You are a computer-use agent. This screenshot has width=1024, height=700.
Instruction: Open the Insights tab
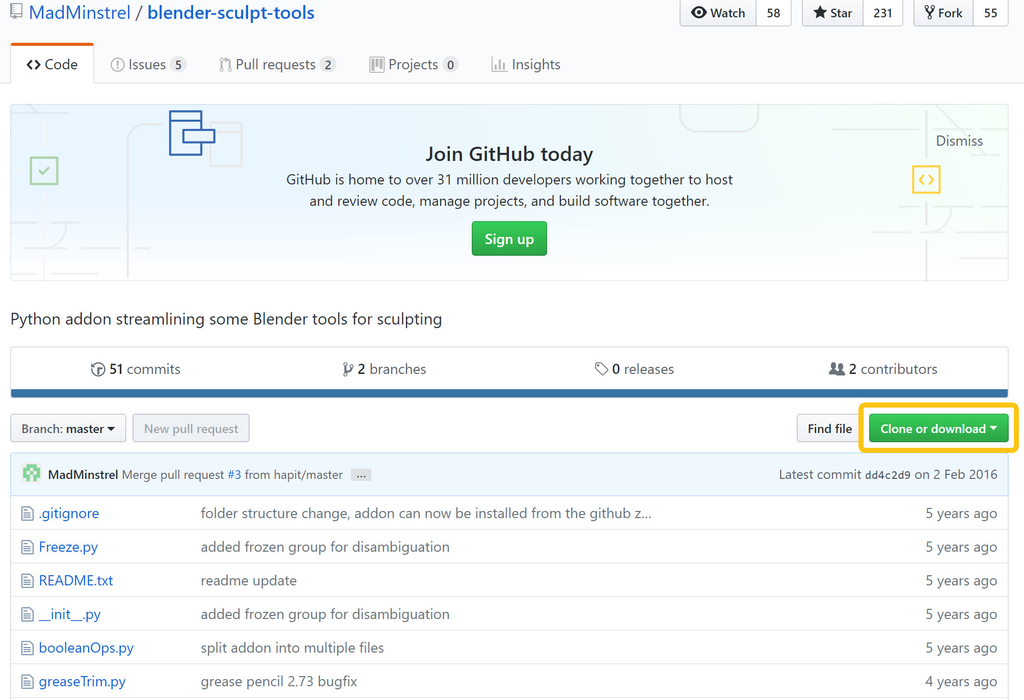pos(526,64)
